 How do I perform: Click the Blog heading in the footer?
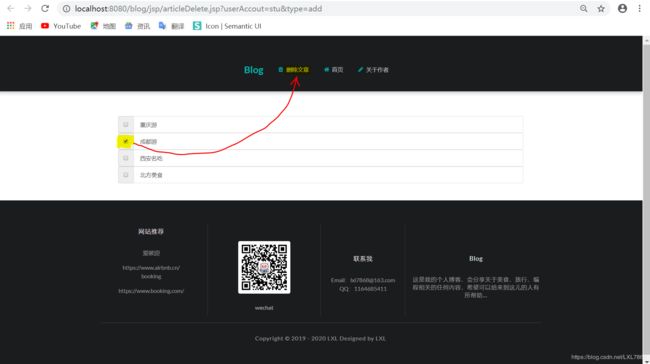[x=476, y=259]
